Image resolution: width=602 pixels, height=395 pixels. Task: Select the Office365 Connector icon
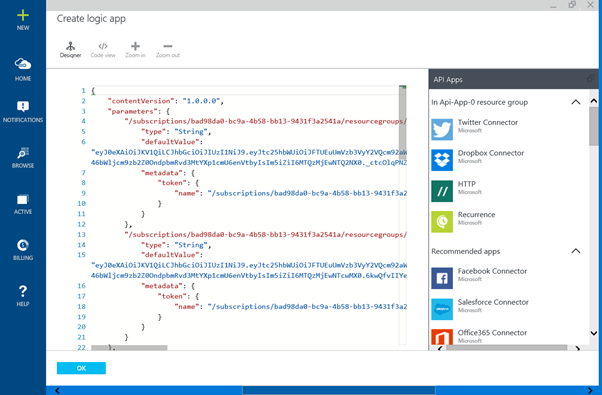pos(442,337)
